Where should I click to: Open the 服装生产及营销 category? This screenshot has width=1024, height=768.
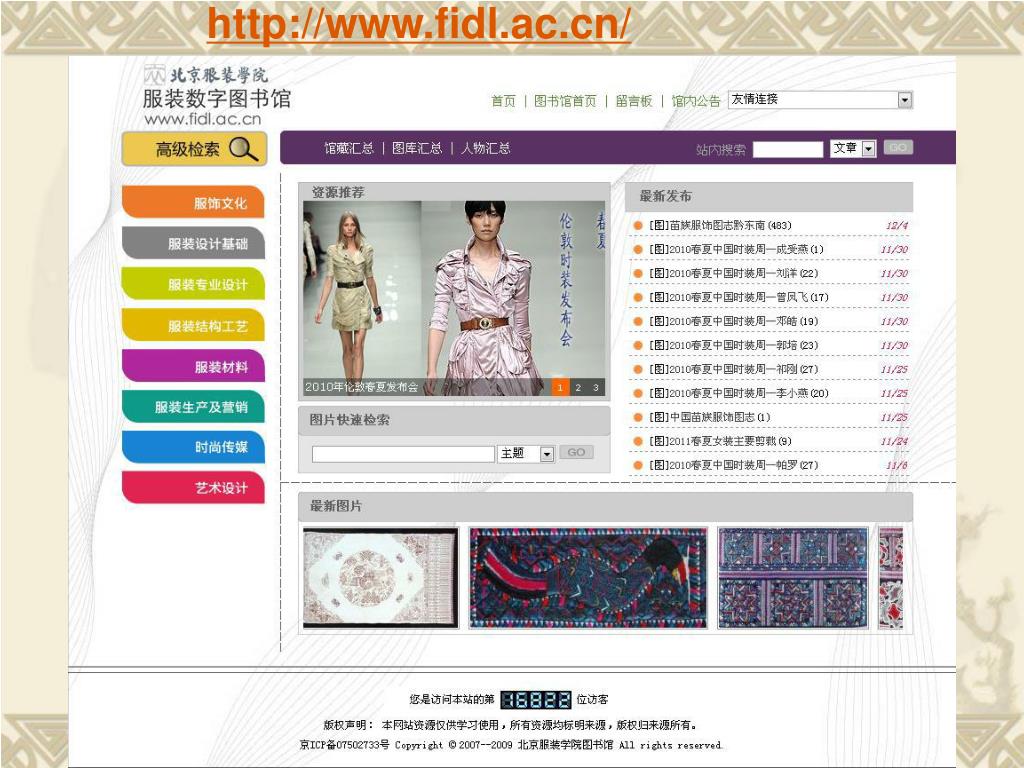tap(193, 407)
